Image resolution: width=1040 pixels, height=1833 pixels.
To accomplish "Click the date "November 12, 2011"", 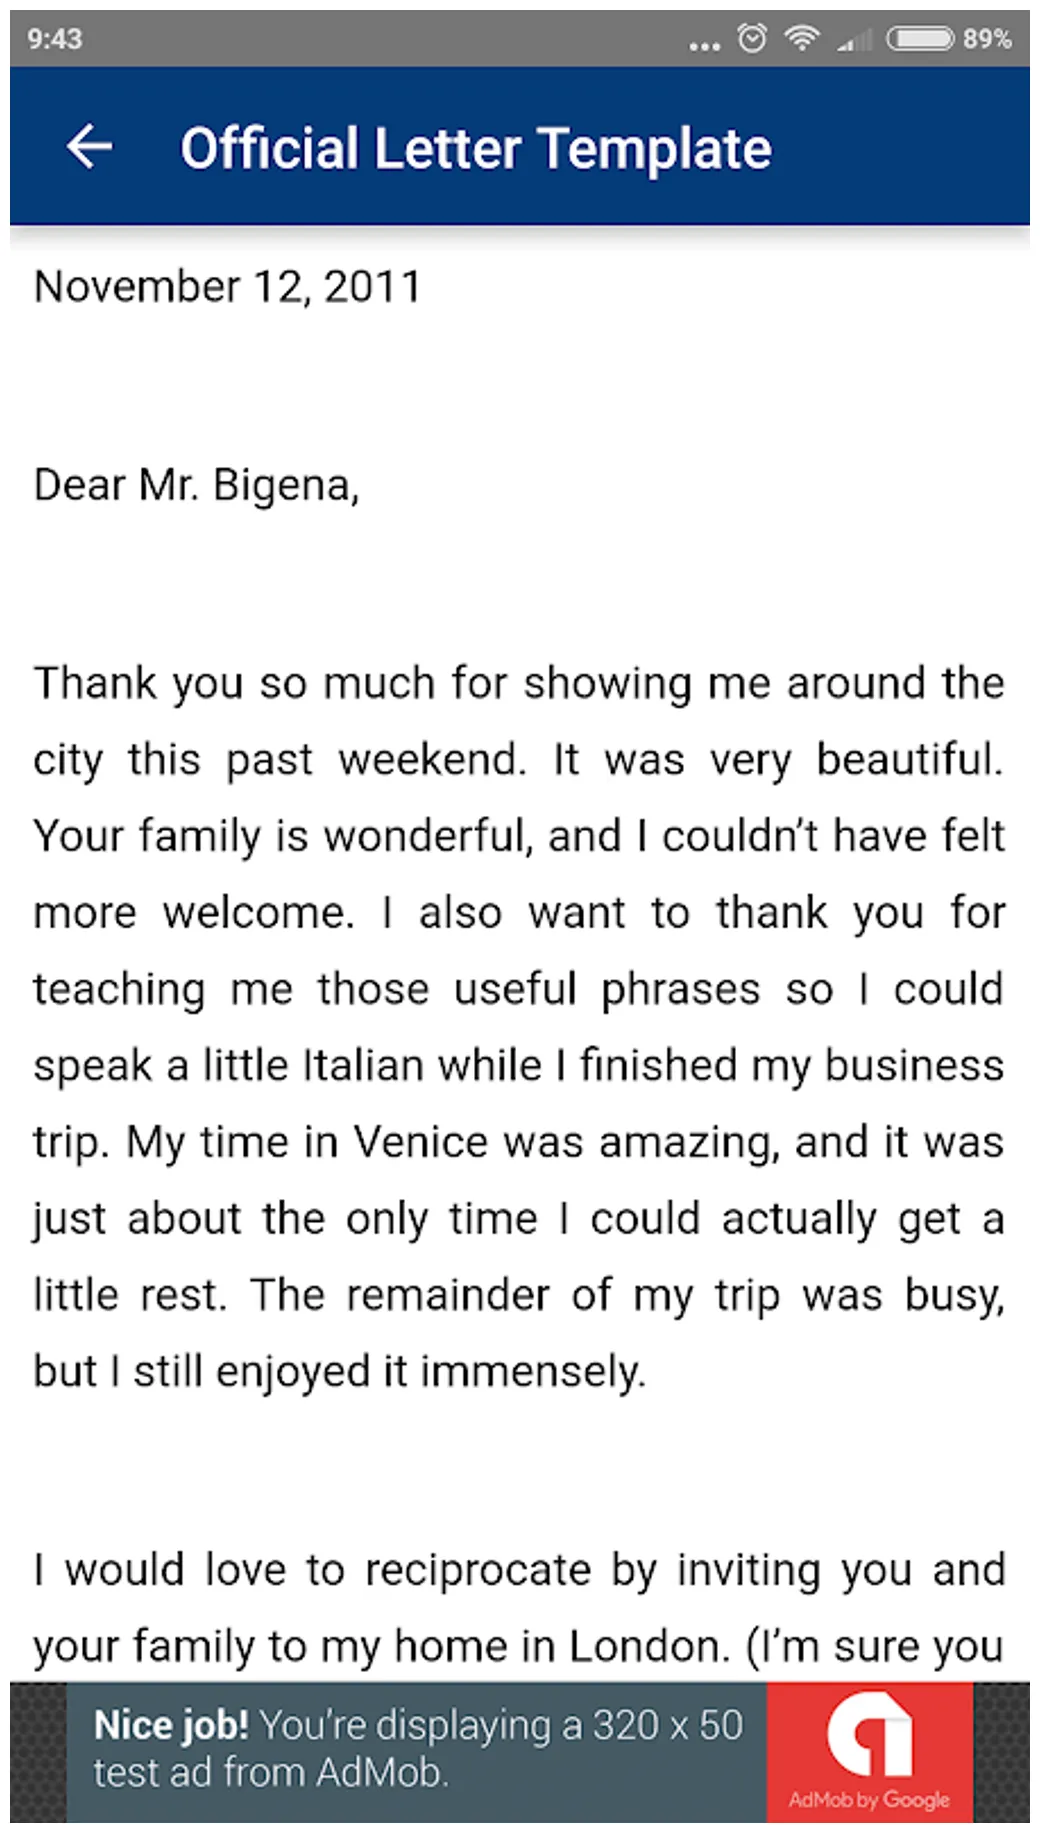I will tap(228, 287).
